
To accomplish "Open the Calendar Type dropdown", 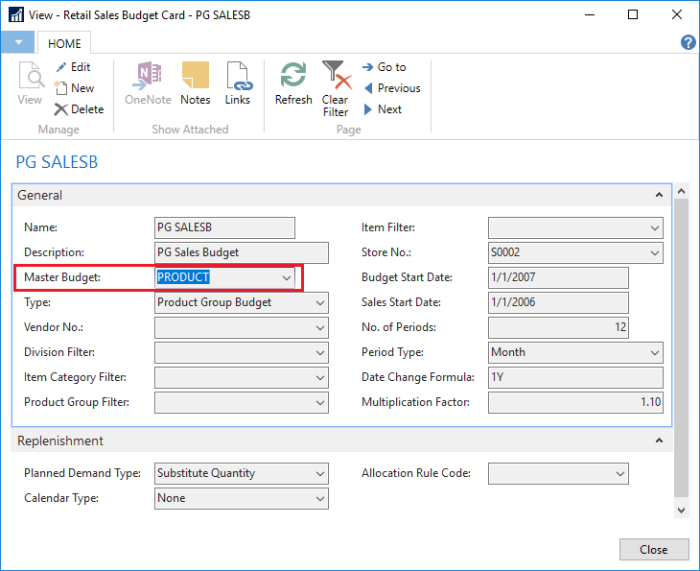I will point(320,499).
